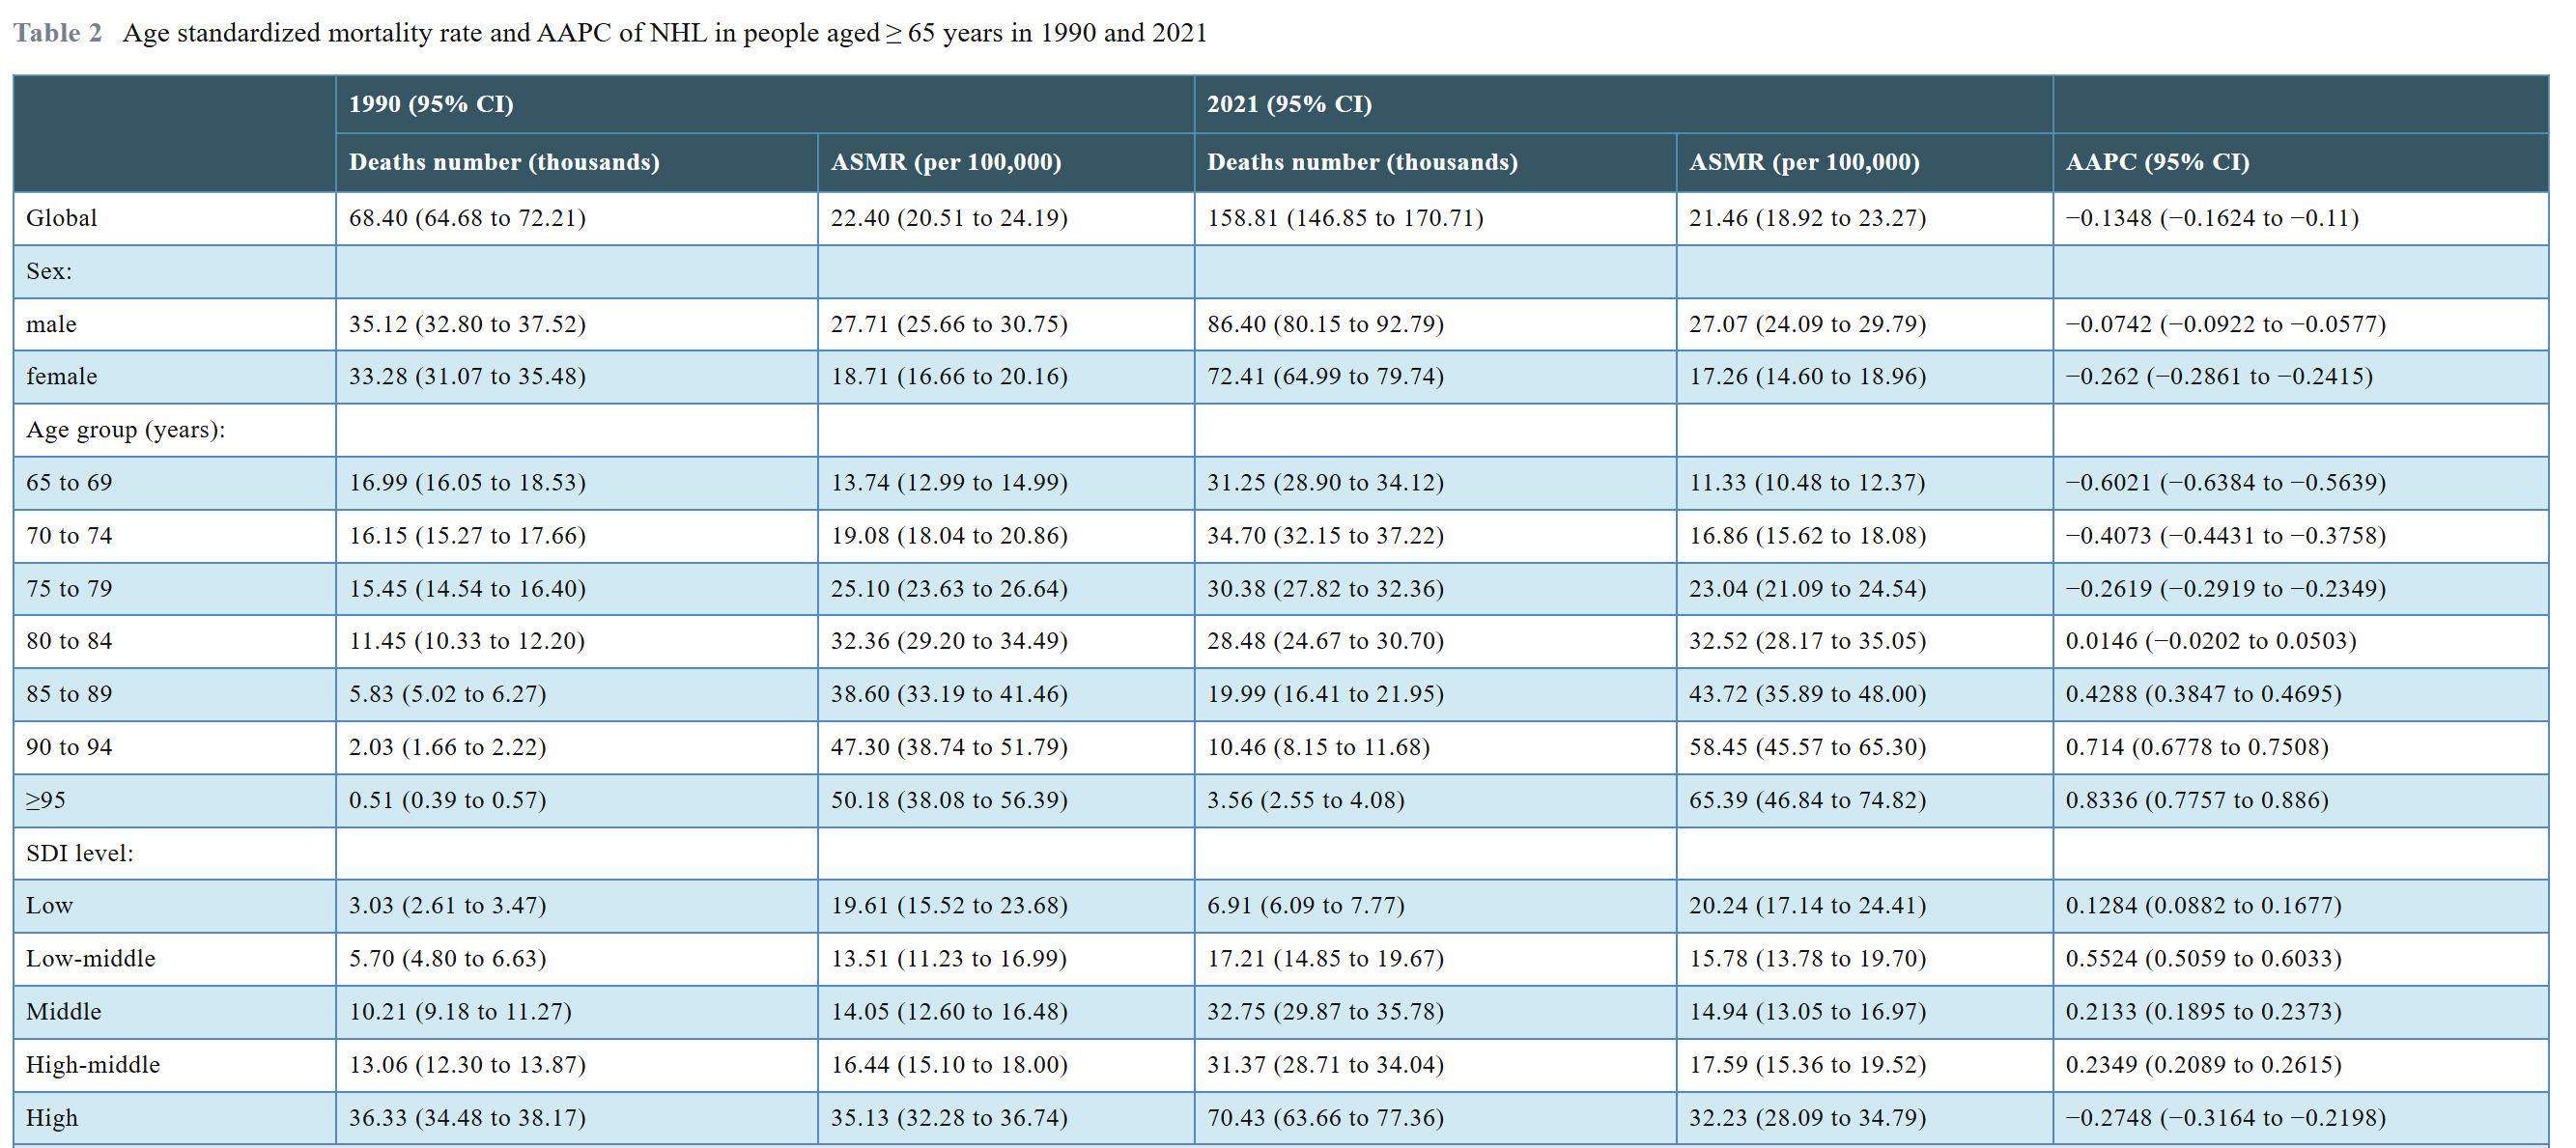This screenshot has height=1148, width=2576.
Task: Click the ≥95 age group label
Action: [x=46, y=800]
